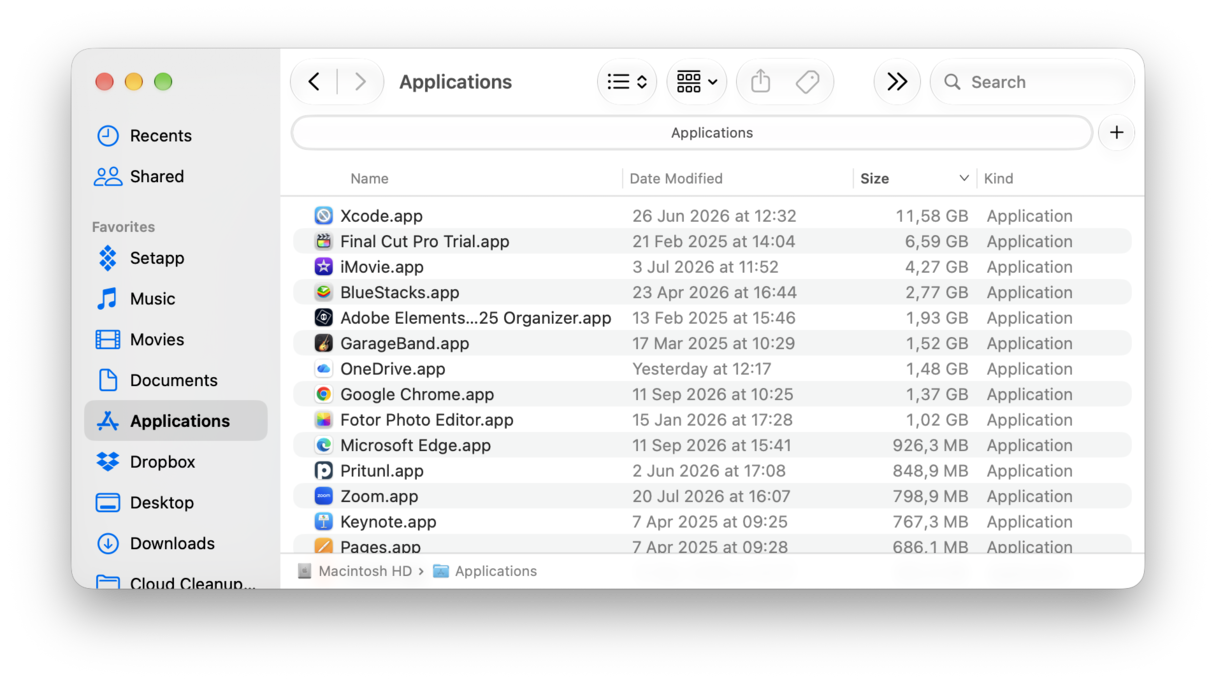1216x683 pixels.
Task: Click Macintosh HD in the path bar
Action: 356,571
